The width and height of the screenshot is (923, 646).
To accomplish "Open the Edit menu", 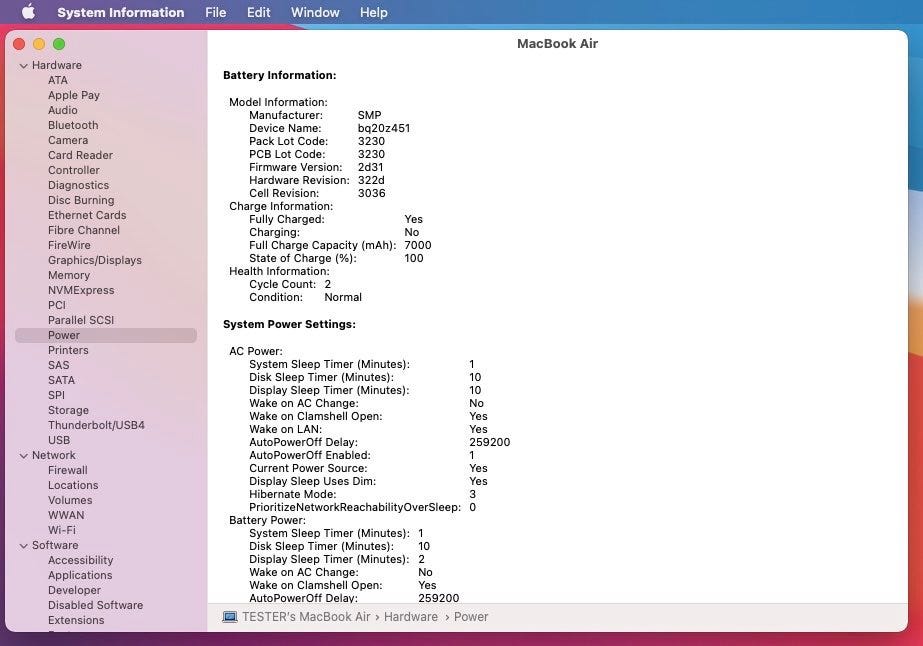I will (258, 12).
